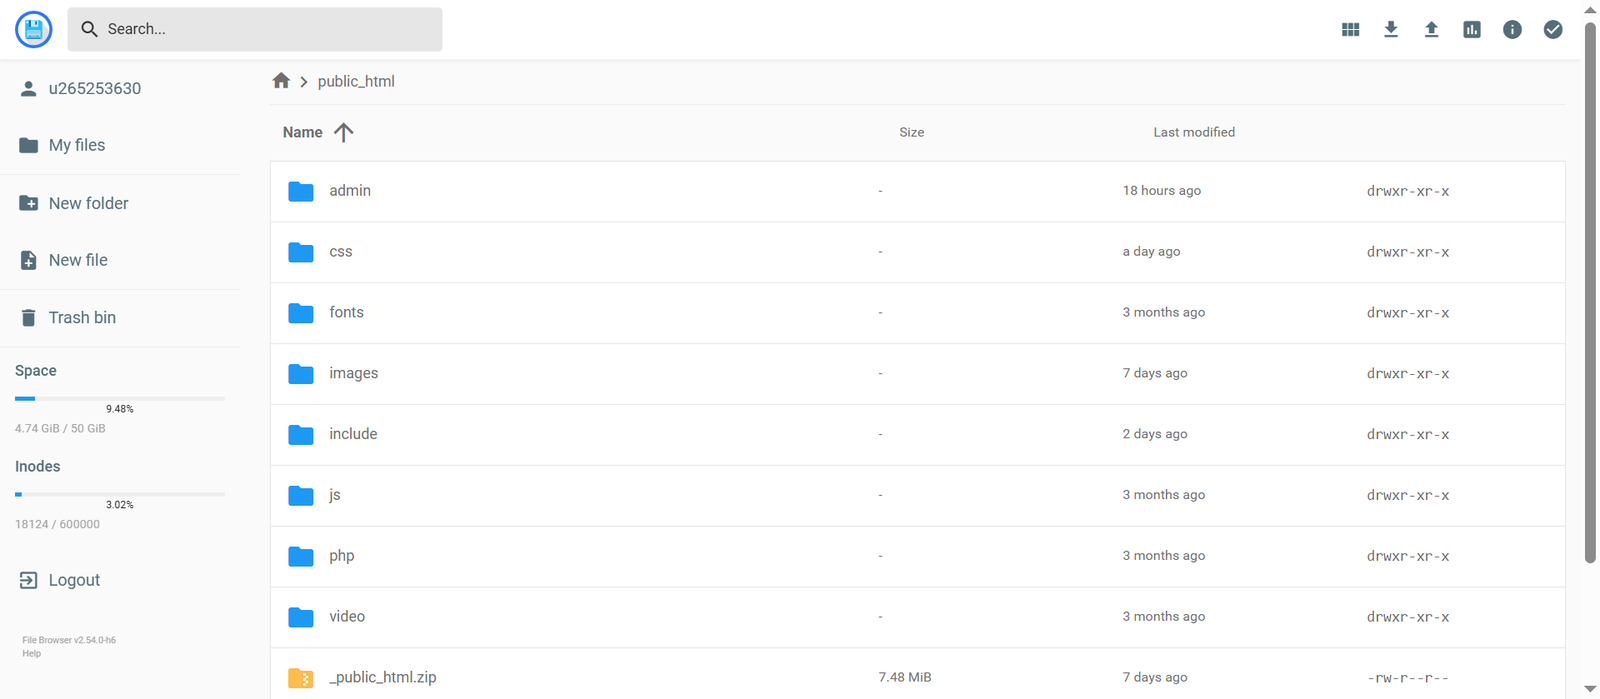Click the Space usage progress bar

point(120,398)
